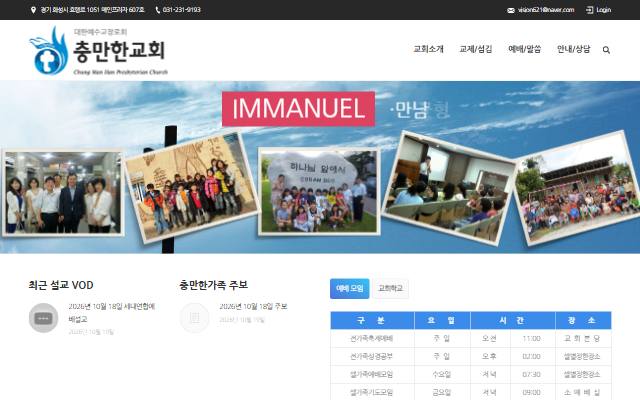Screen dimensions: 640x400
Task: Click the 구분 table column header
Action: tap(372, 320)
